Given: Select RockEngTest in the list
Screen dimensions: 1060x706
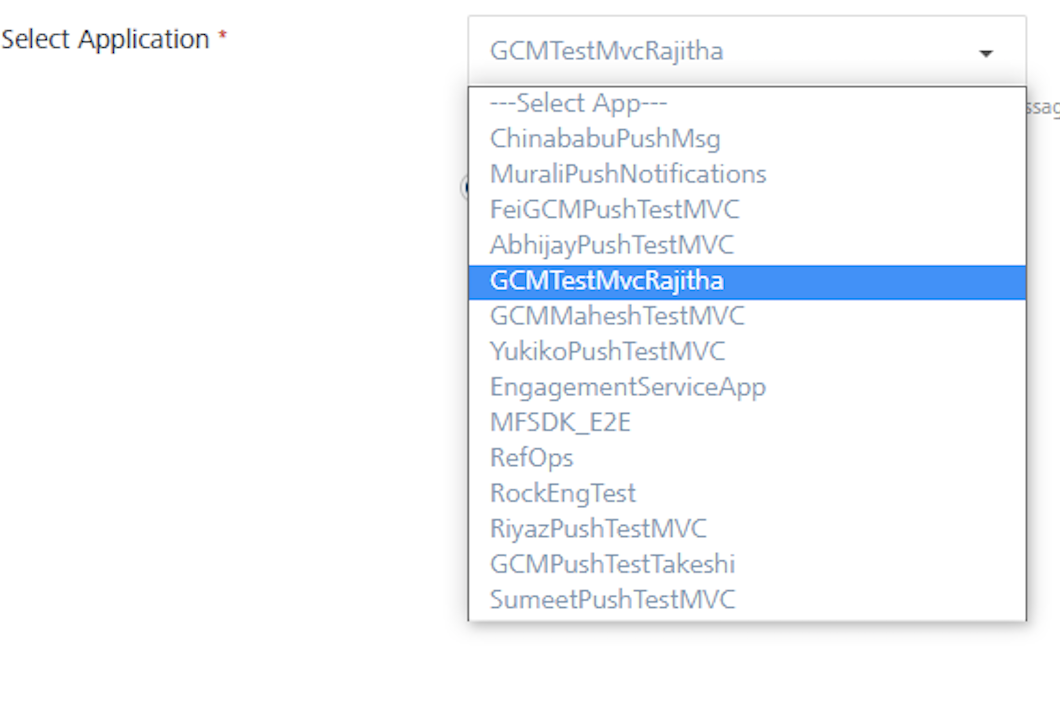Looking at the screenshot, I should (562, 493).
